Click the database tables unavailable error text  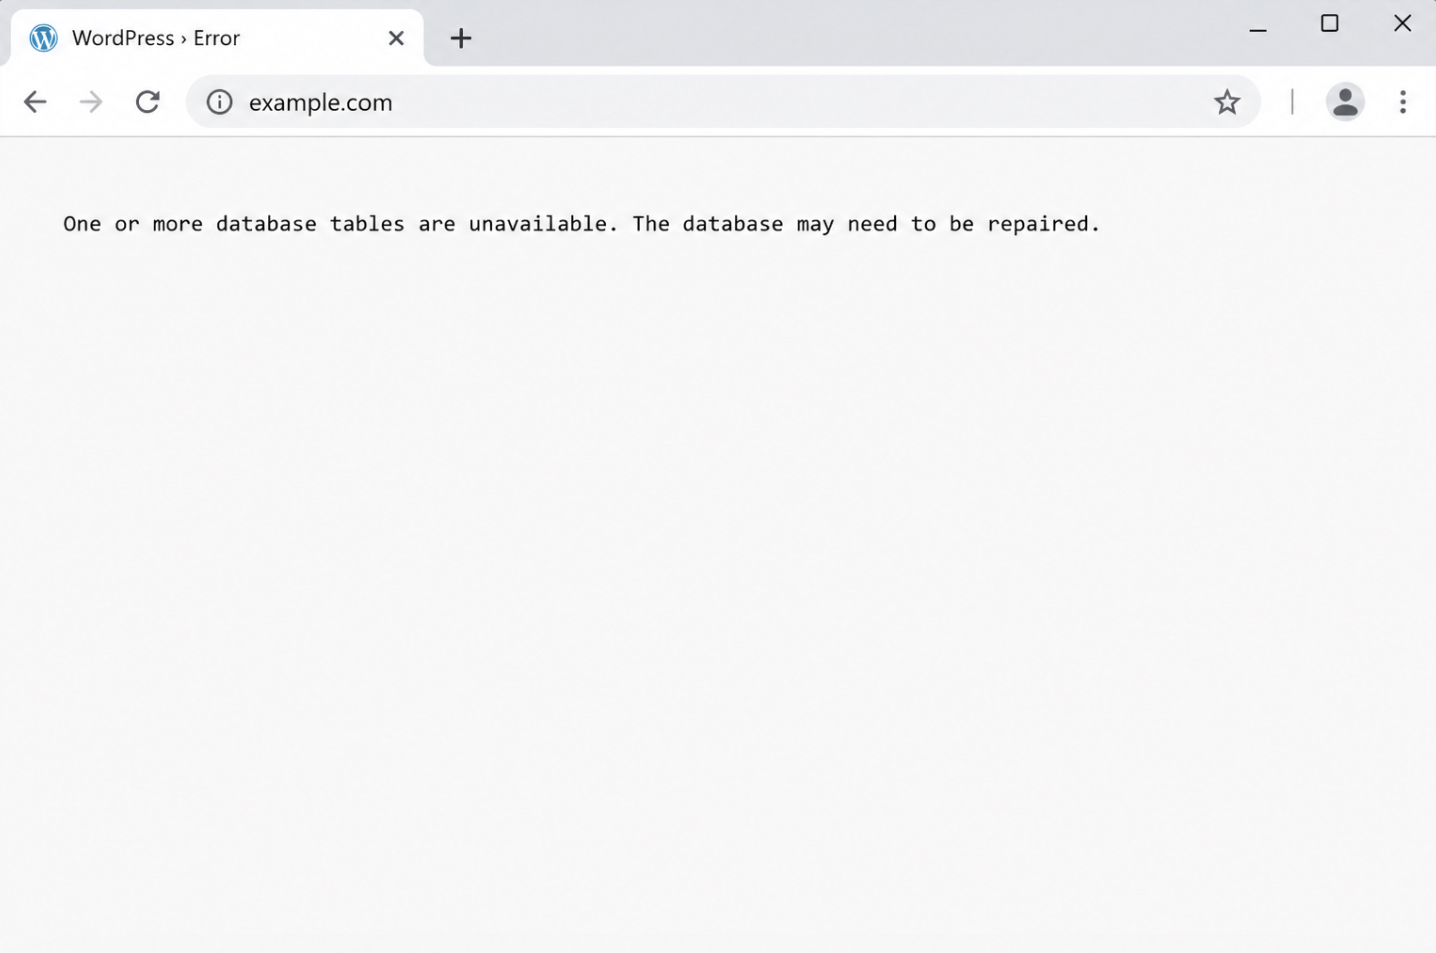(581, 224)
